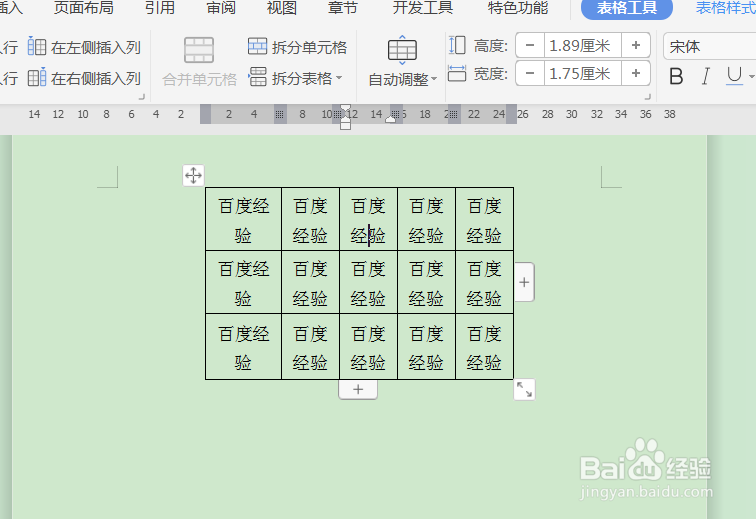The image size is (756, 519).
Task: Select the 表格工具 tab
Action: [627, 8]
